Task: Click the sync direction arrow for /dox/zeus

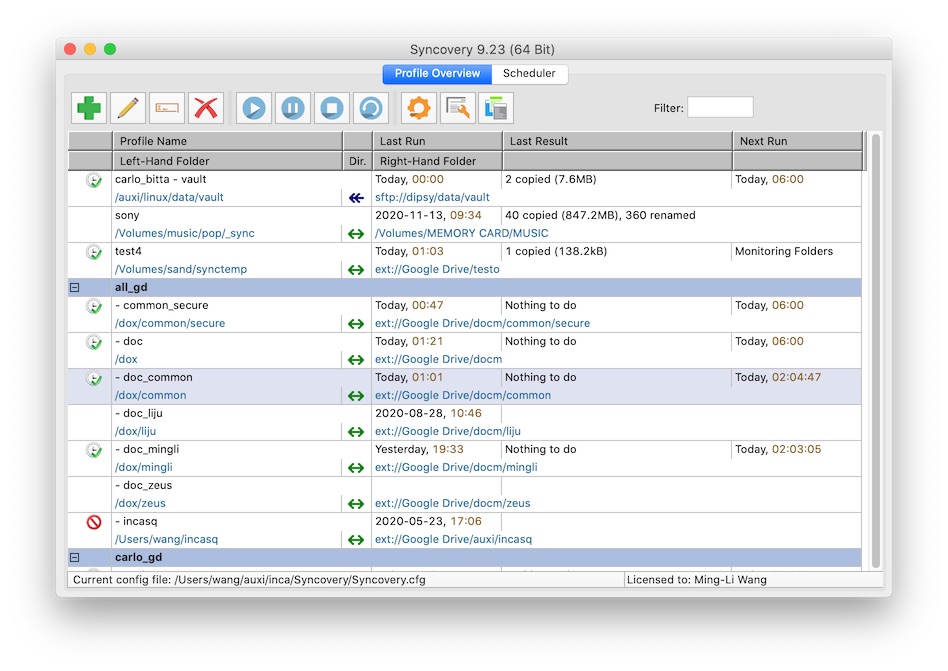Action: click(x=356, y=504)
